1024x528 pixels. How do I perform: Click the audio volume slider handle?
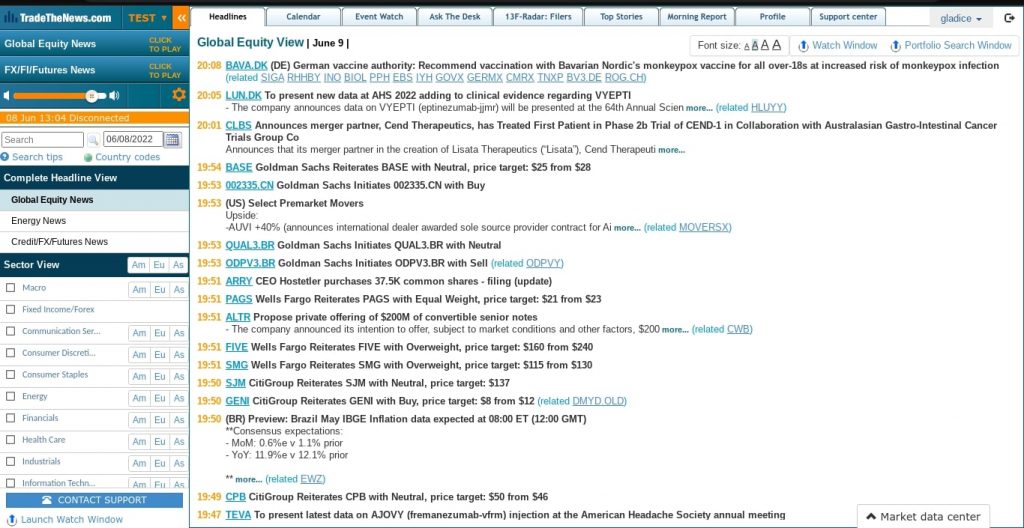(92, 96)
